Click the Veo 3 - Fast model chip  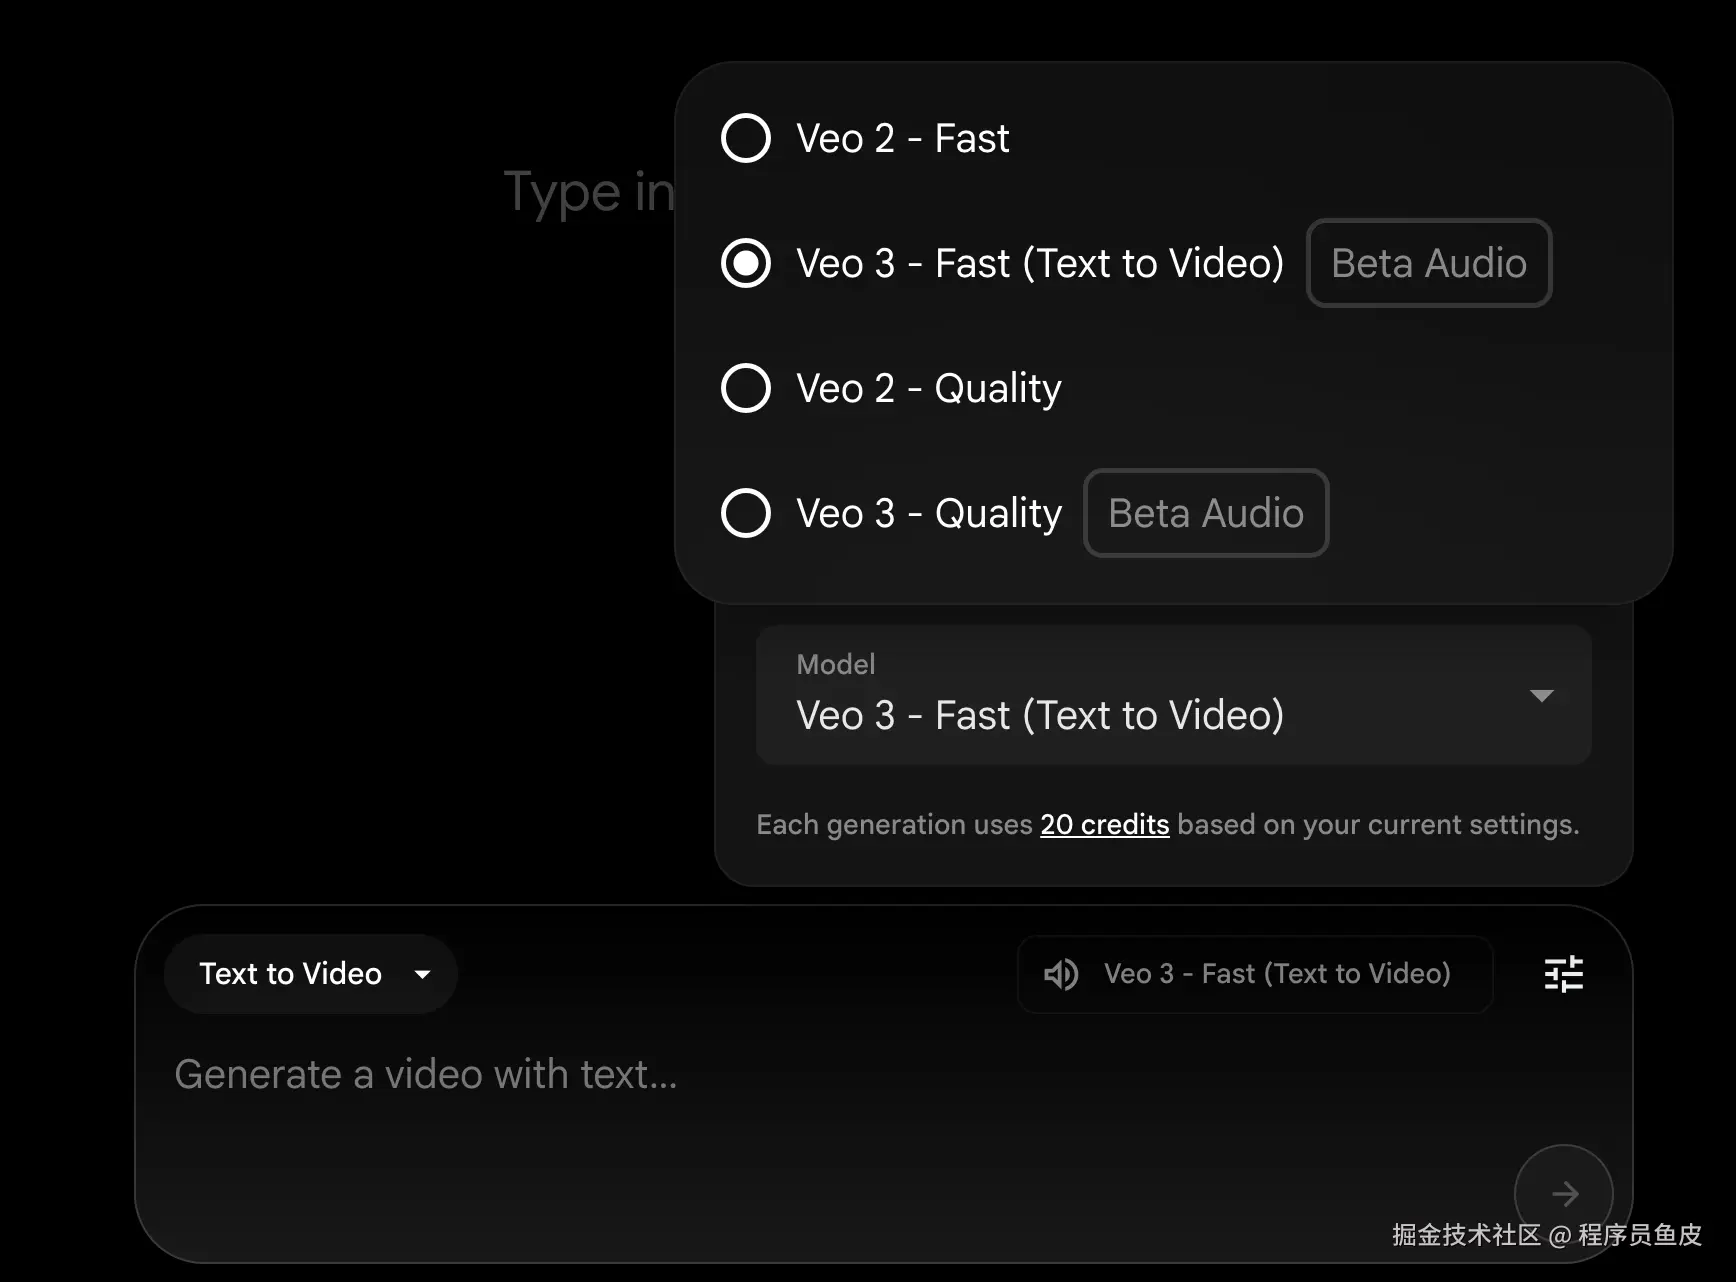pos(1276,974)
